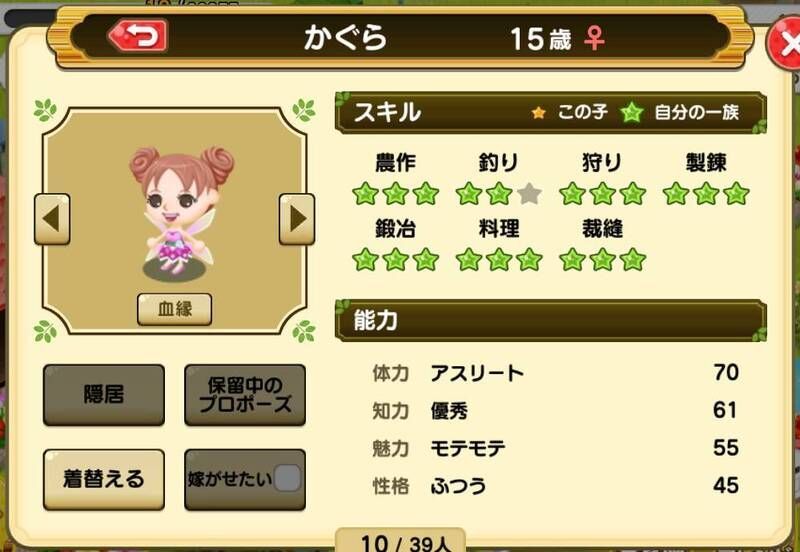Click the 魅力 モテモテ stat row
The image size is (800, 552).
point(555,448)
